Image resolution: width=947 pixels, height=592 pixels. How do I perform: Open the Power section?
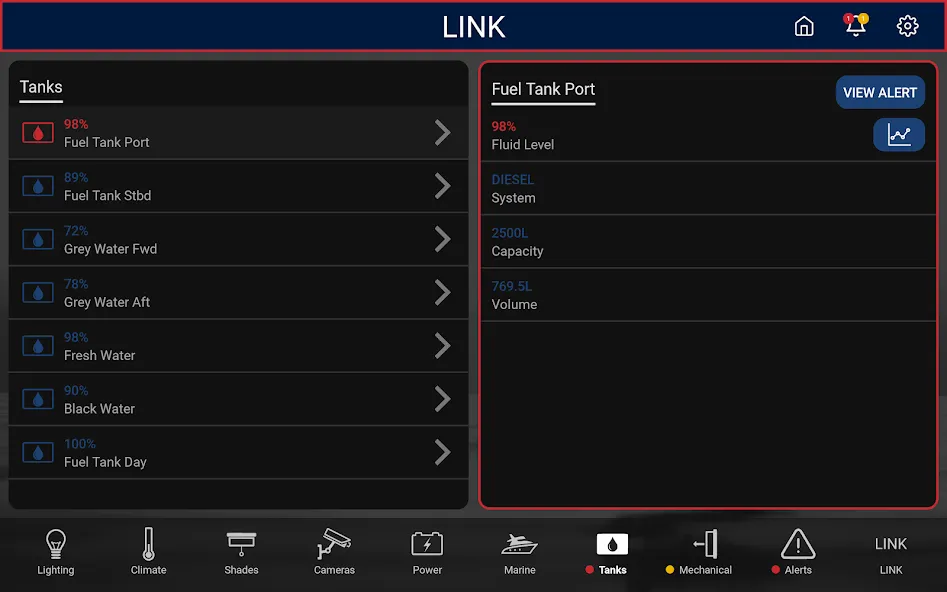click(427, 552)
